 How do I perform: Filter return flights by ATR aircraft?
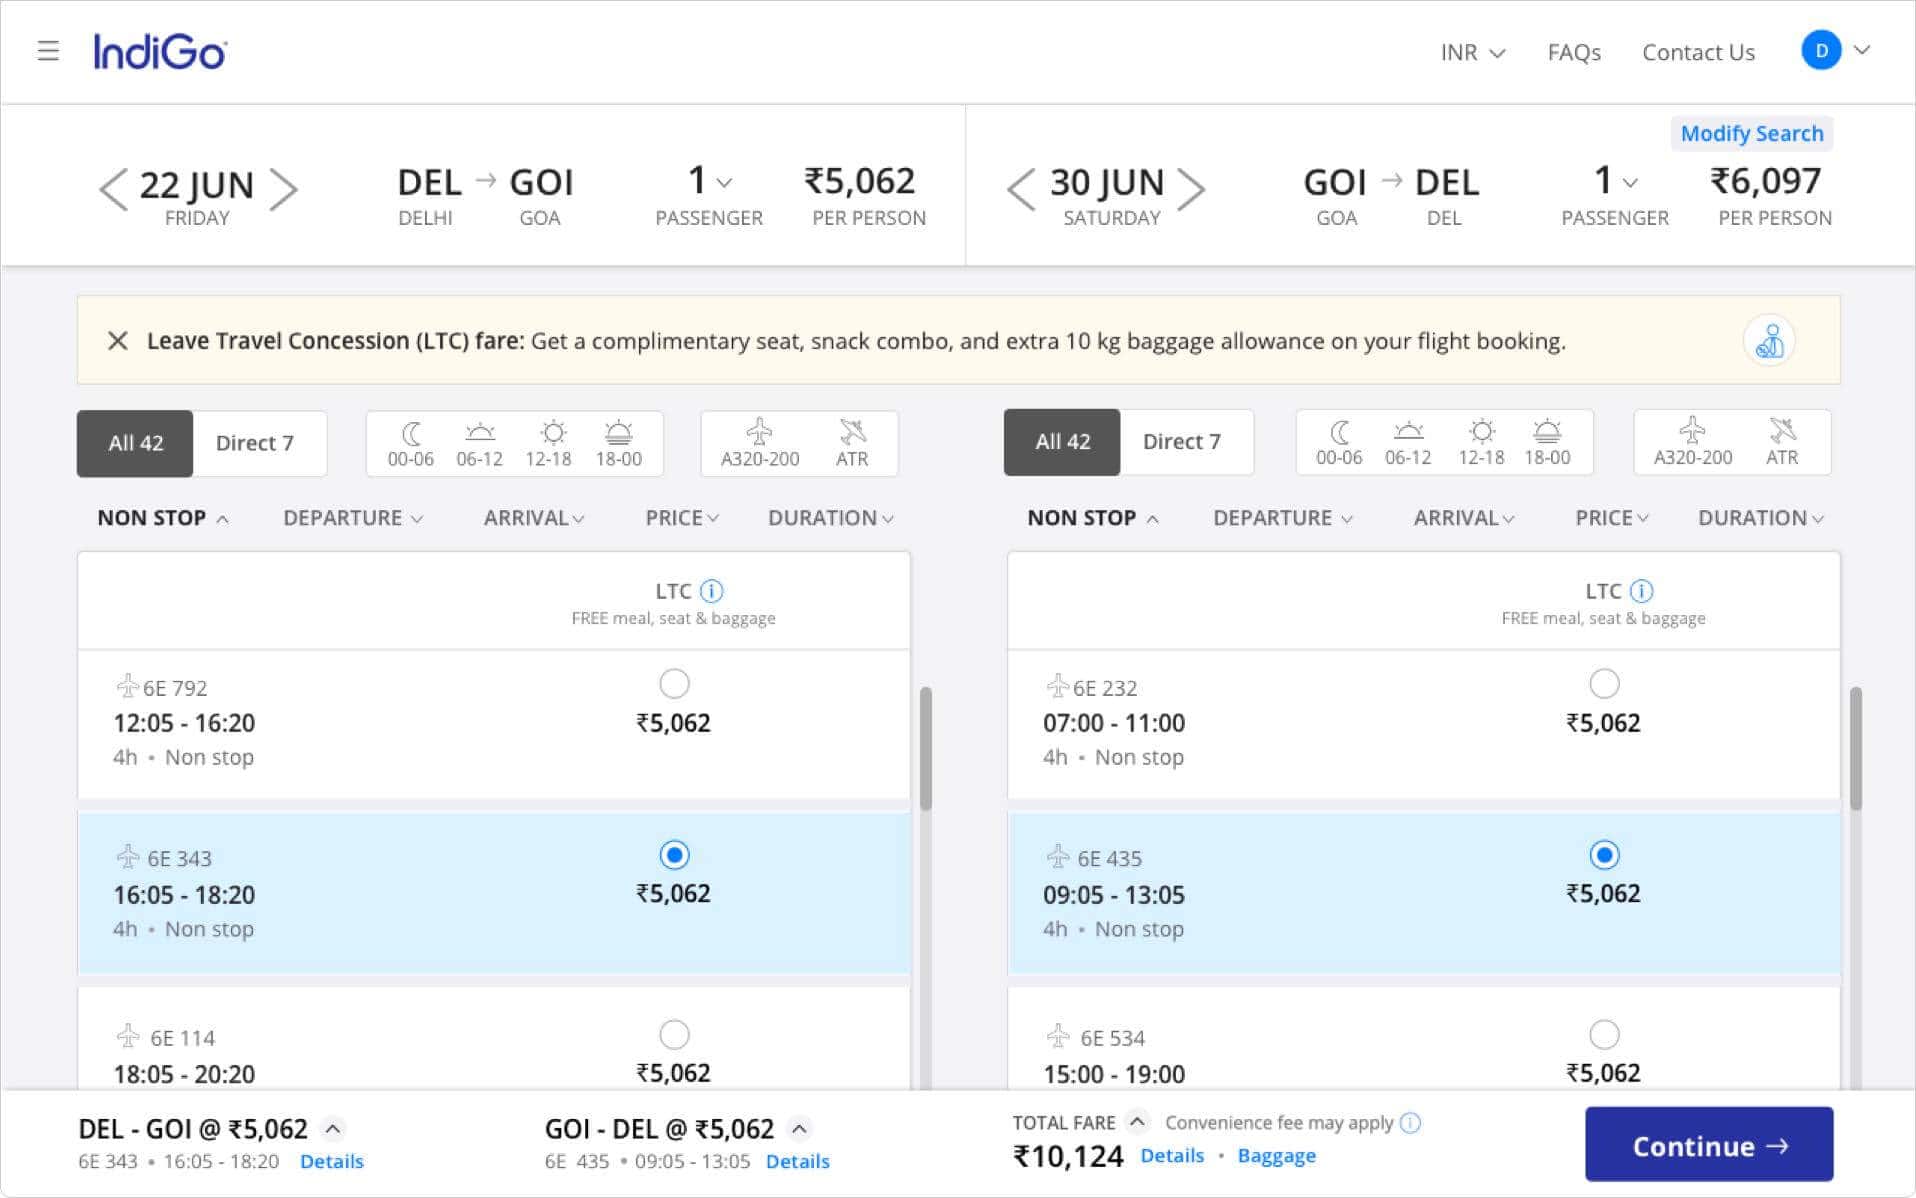point(1781,443)
